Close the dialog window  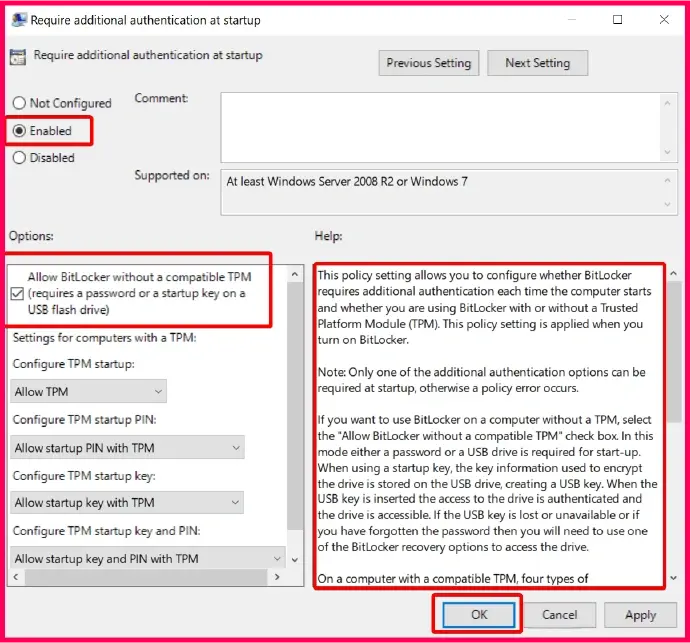pos(664,19)
